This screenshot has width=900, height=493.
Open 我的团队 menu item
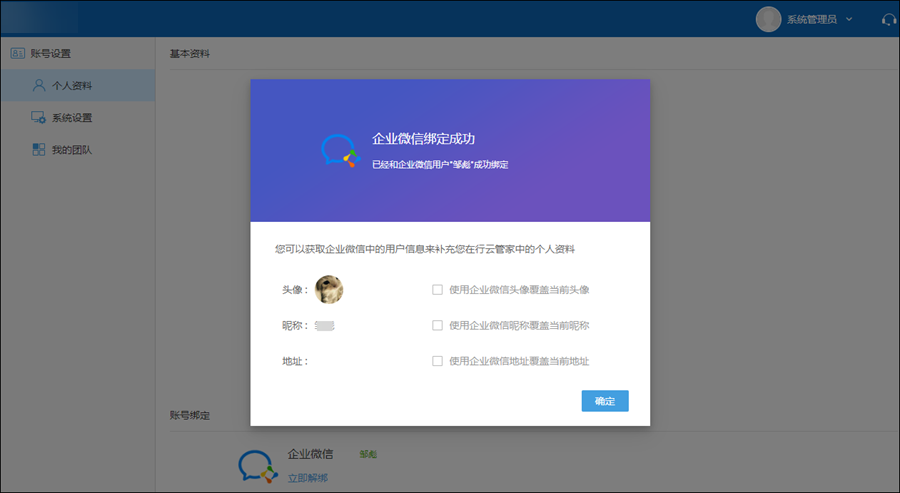[78, 150]
